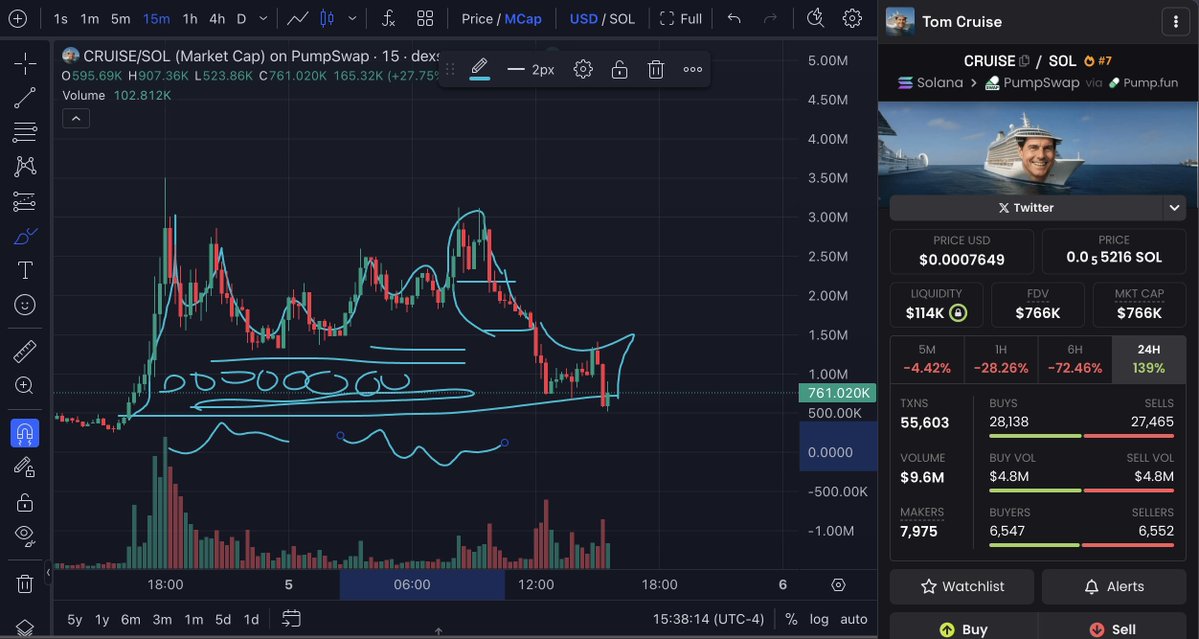Open the timezone selector showing UTC-4

[709, 619]
